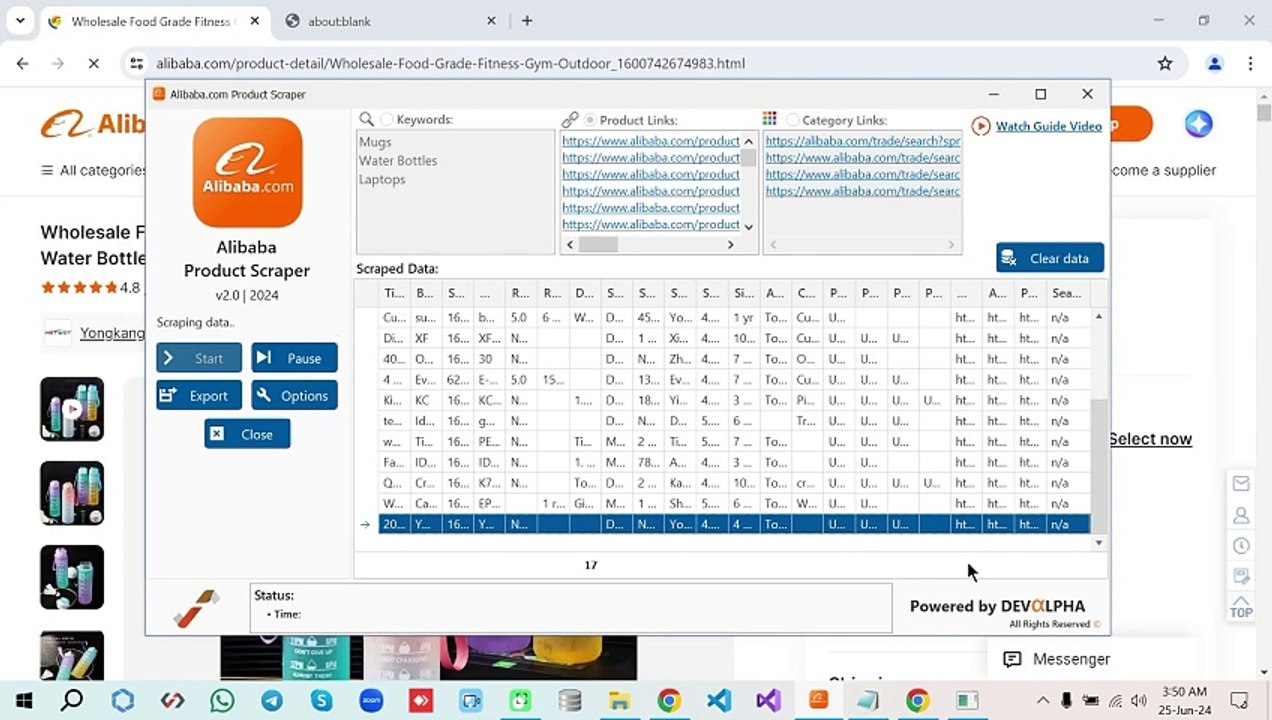
Task: Switch to the about:blank browser tab
Action: tap(380, 21)
